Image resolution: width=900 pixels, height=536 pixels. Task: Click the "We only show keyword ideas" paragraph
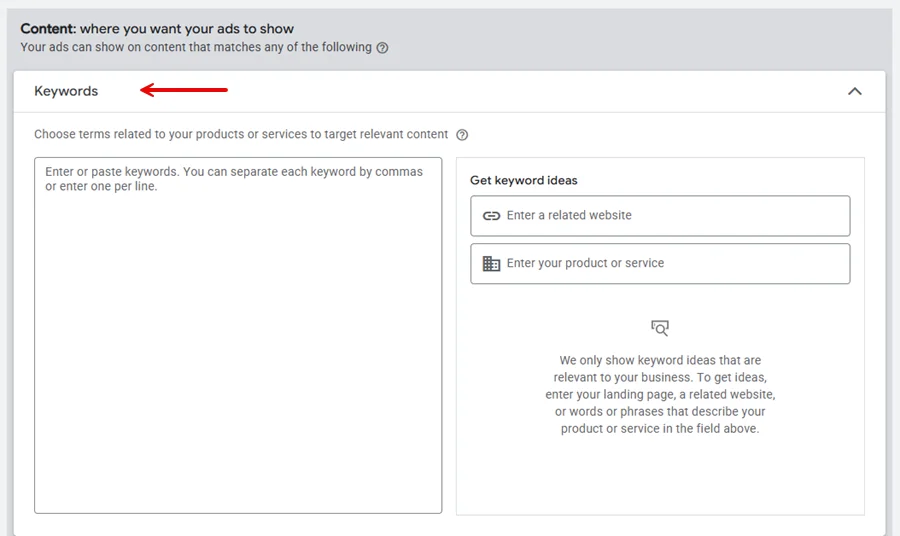(660, 394)
